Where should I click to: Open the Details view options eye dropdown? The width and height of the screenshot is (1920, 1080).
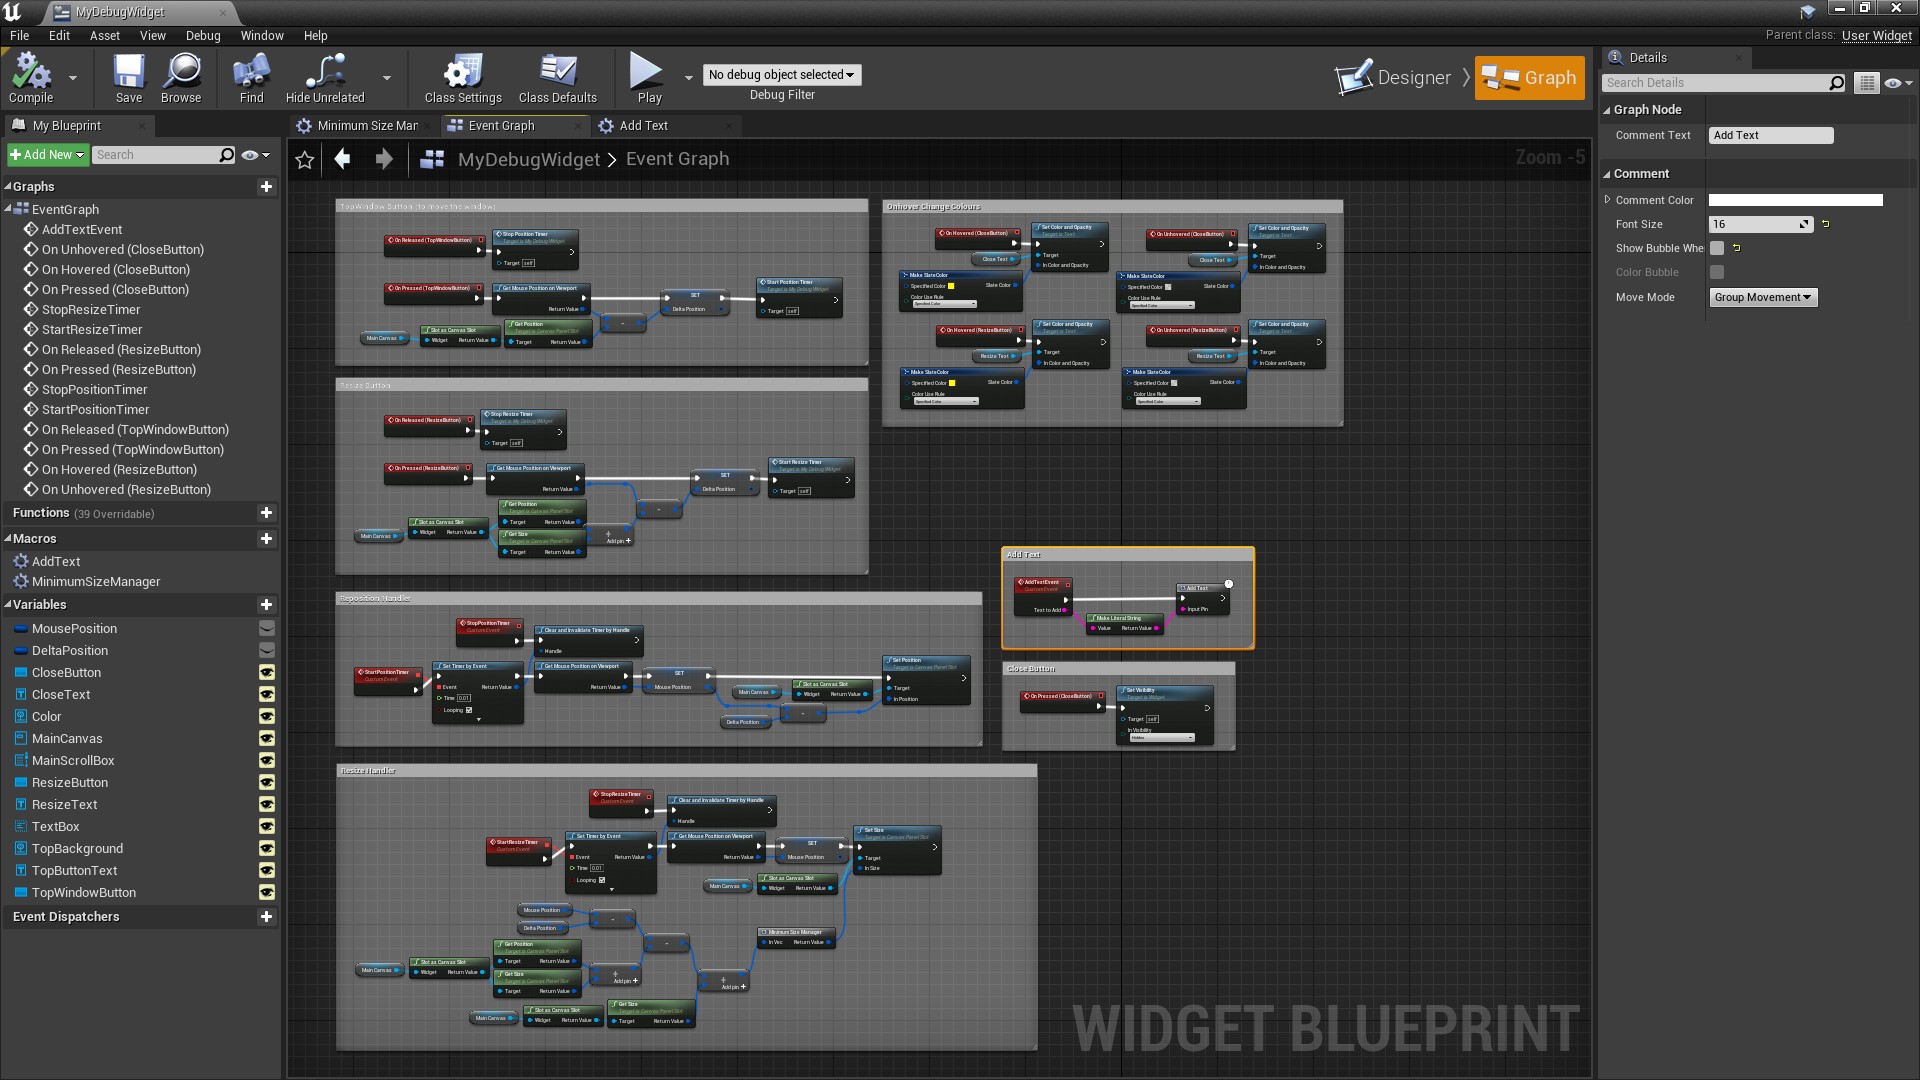coord(1897,83)
